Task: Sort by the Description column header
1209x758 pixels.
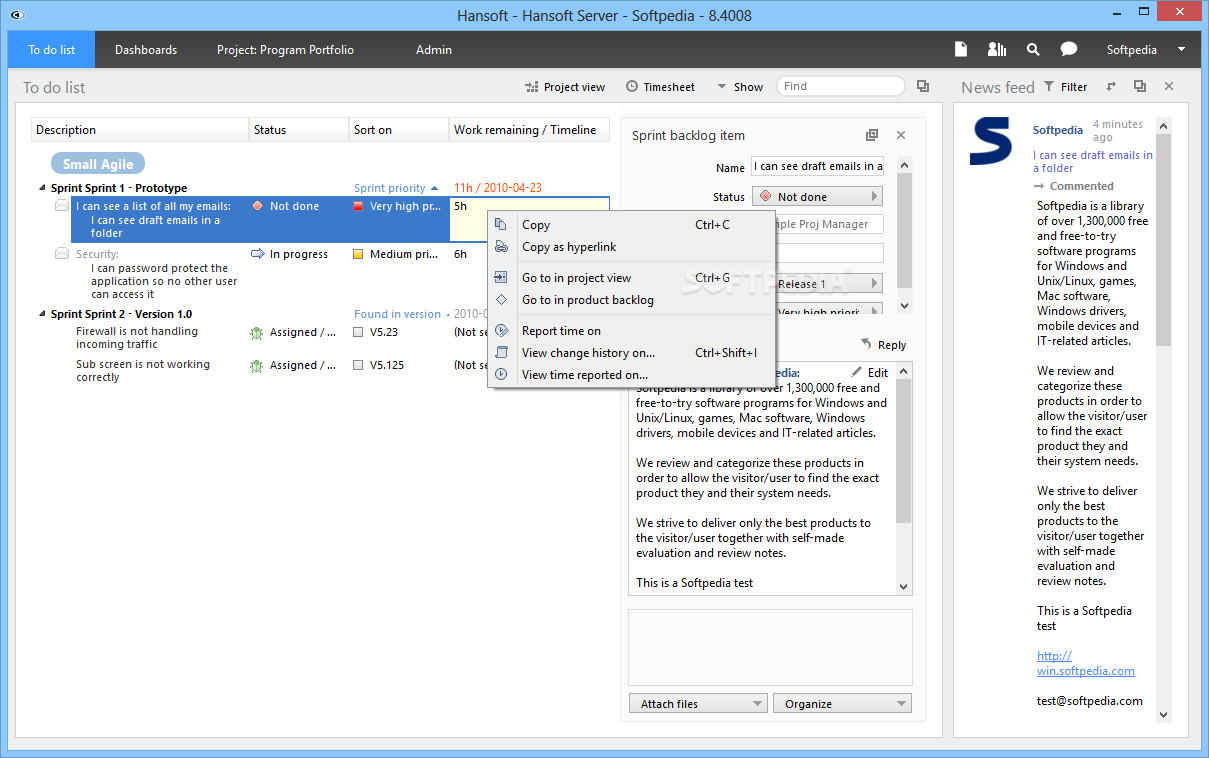Action: [x=140, y=130]
